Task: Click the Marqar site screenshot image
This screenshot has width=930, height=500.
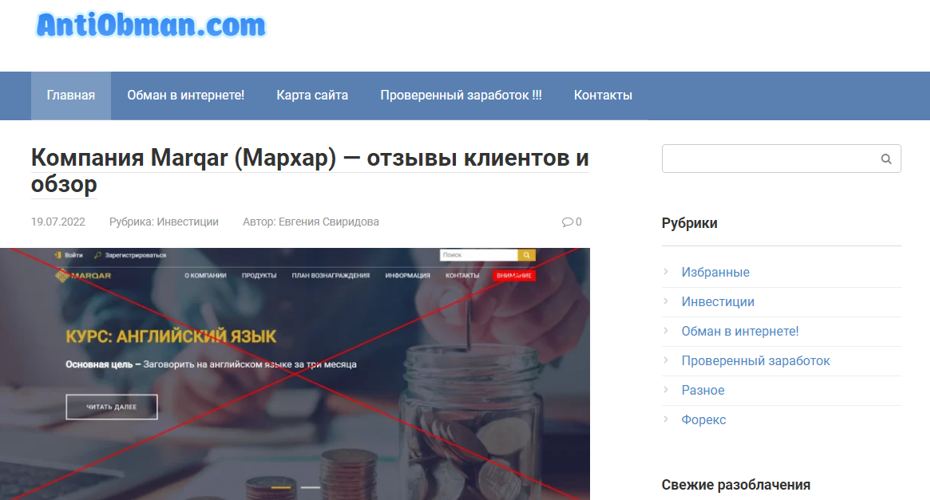Action: point(295,374)
